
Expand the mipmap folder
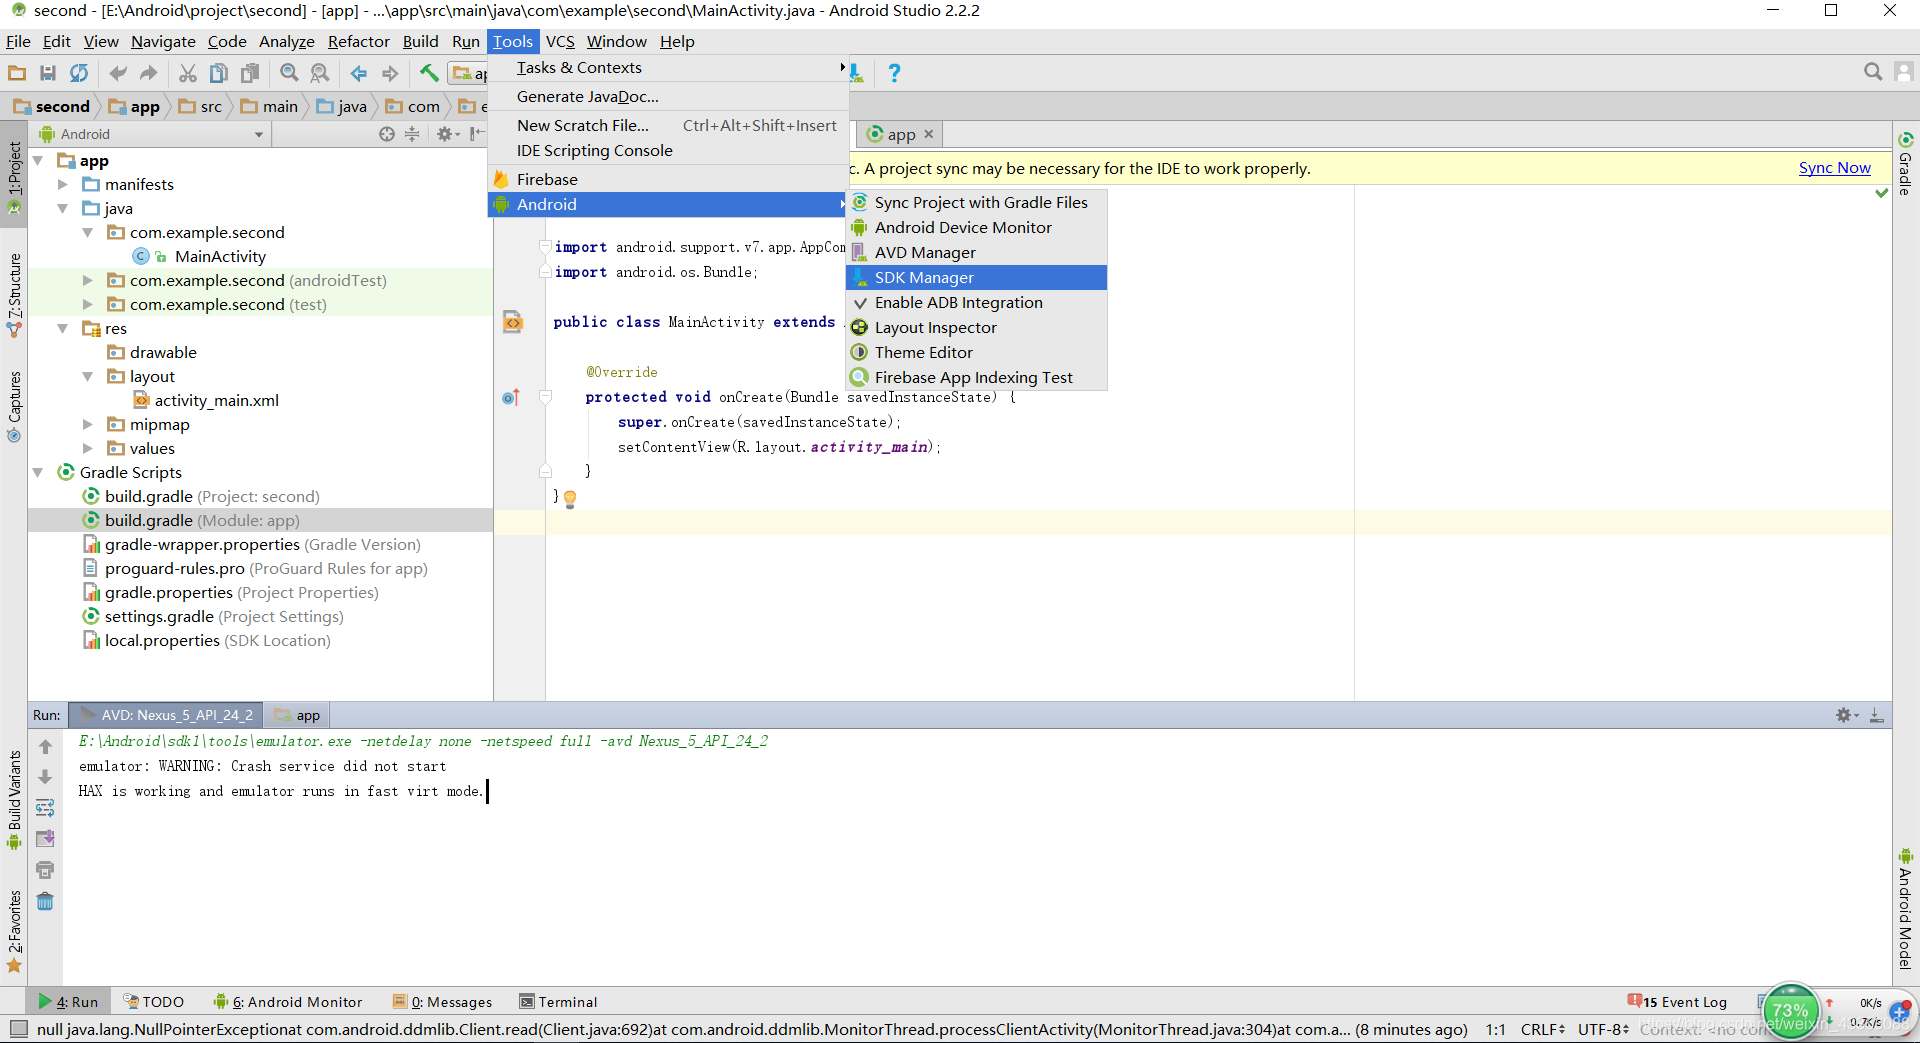pos(87,425)
